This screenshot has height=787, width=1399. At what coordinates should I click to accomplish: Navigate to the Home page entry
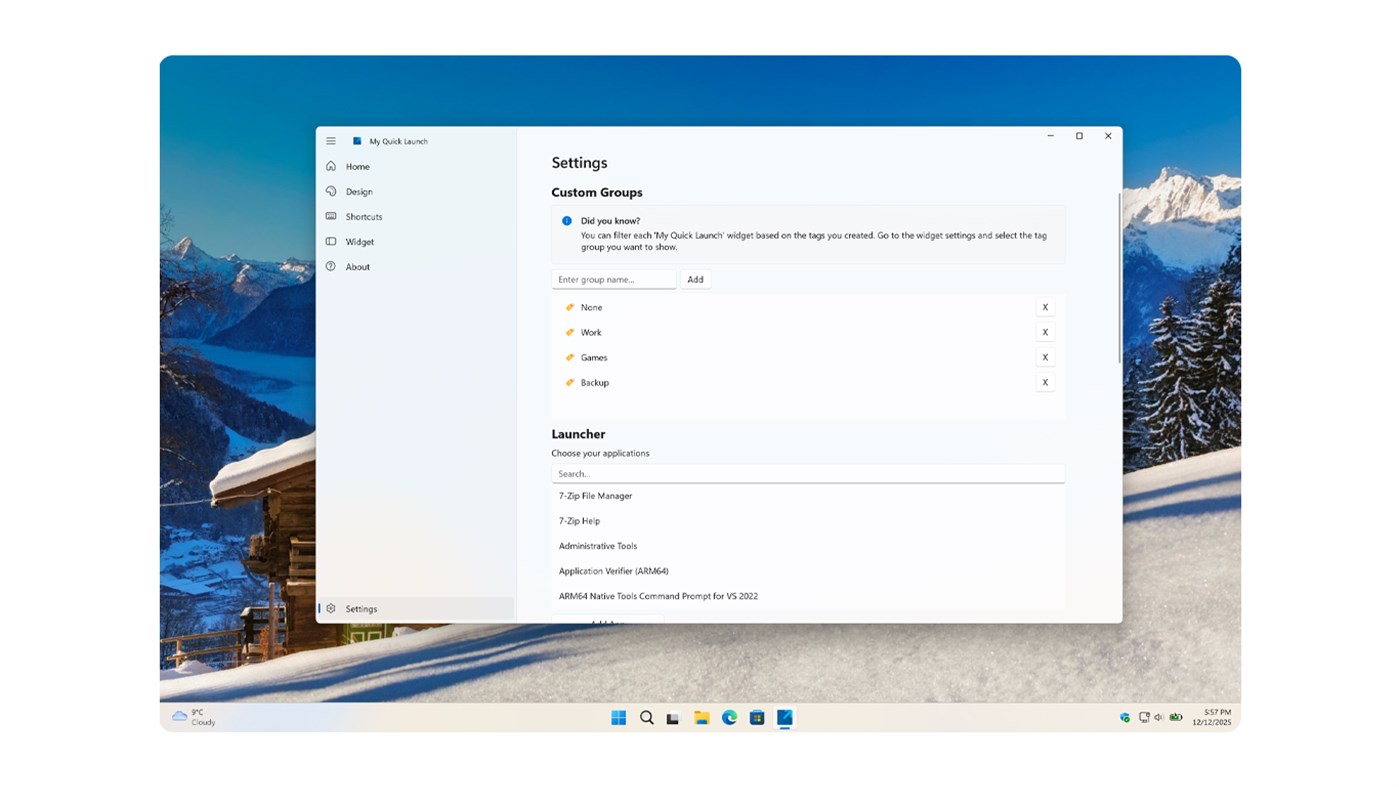356,166
